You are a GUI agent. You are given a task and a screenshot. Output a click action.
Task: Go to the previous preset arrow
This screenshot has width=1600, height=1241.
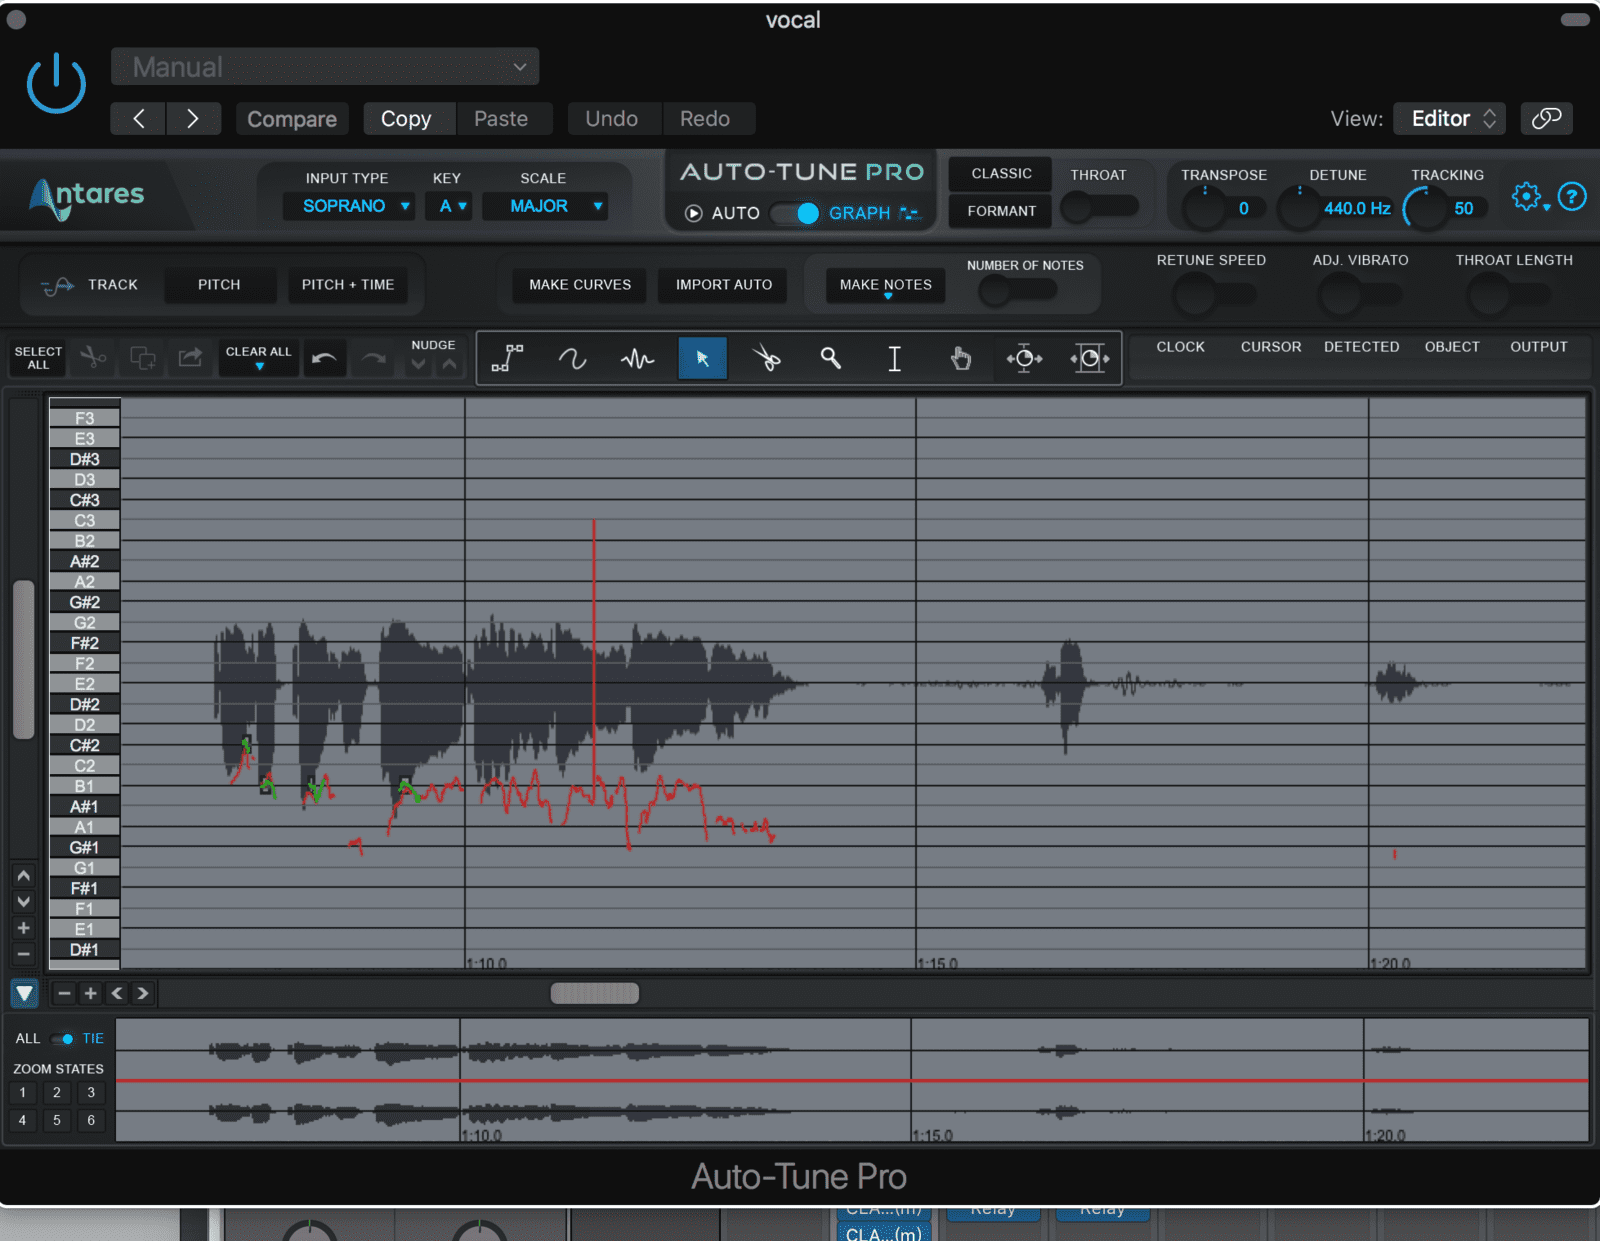pos(138,118)
